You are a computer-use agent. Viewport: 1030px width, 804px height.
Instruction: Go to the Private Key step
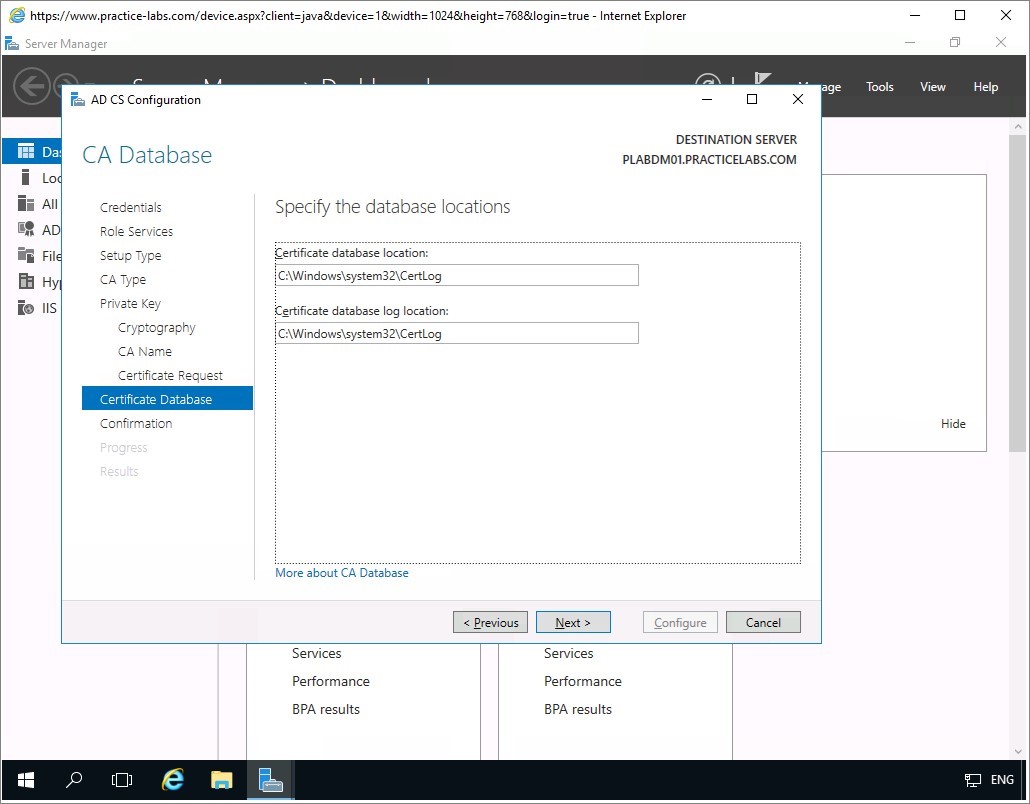point(130,303)
